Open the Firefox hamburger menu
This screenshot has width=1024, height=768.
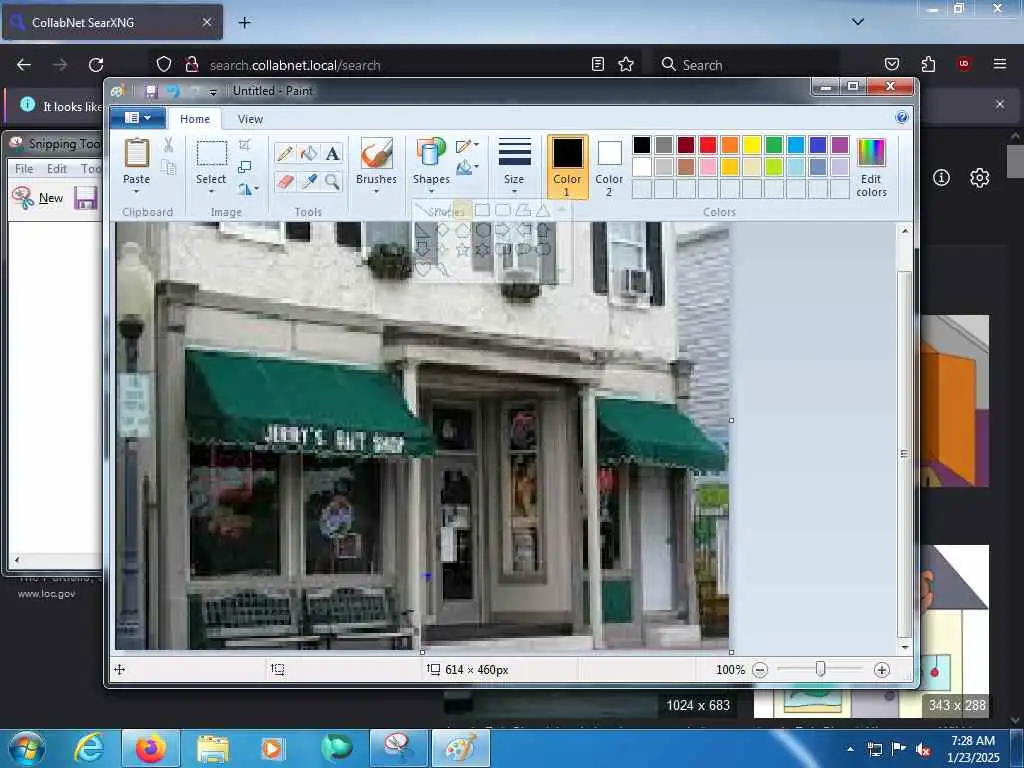click(1000, 64)
